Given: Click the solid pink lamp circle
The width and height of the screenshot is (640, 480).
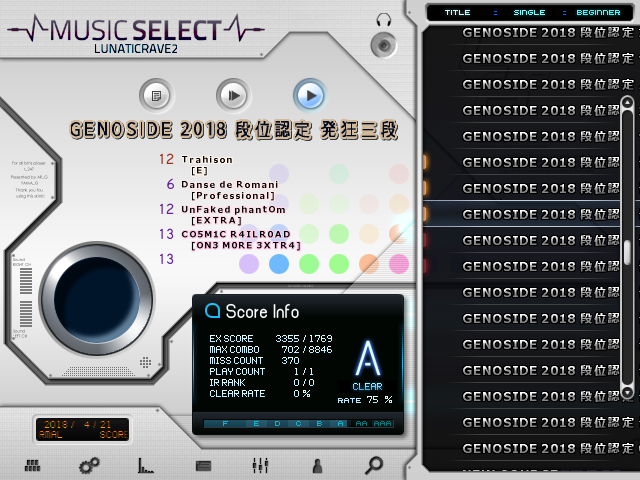Looking at the screenshot, I should click(399, 264).
